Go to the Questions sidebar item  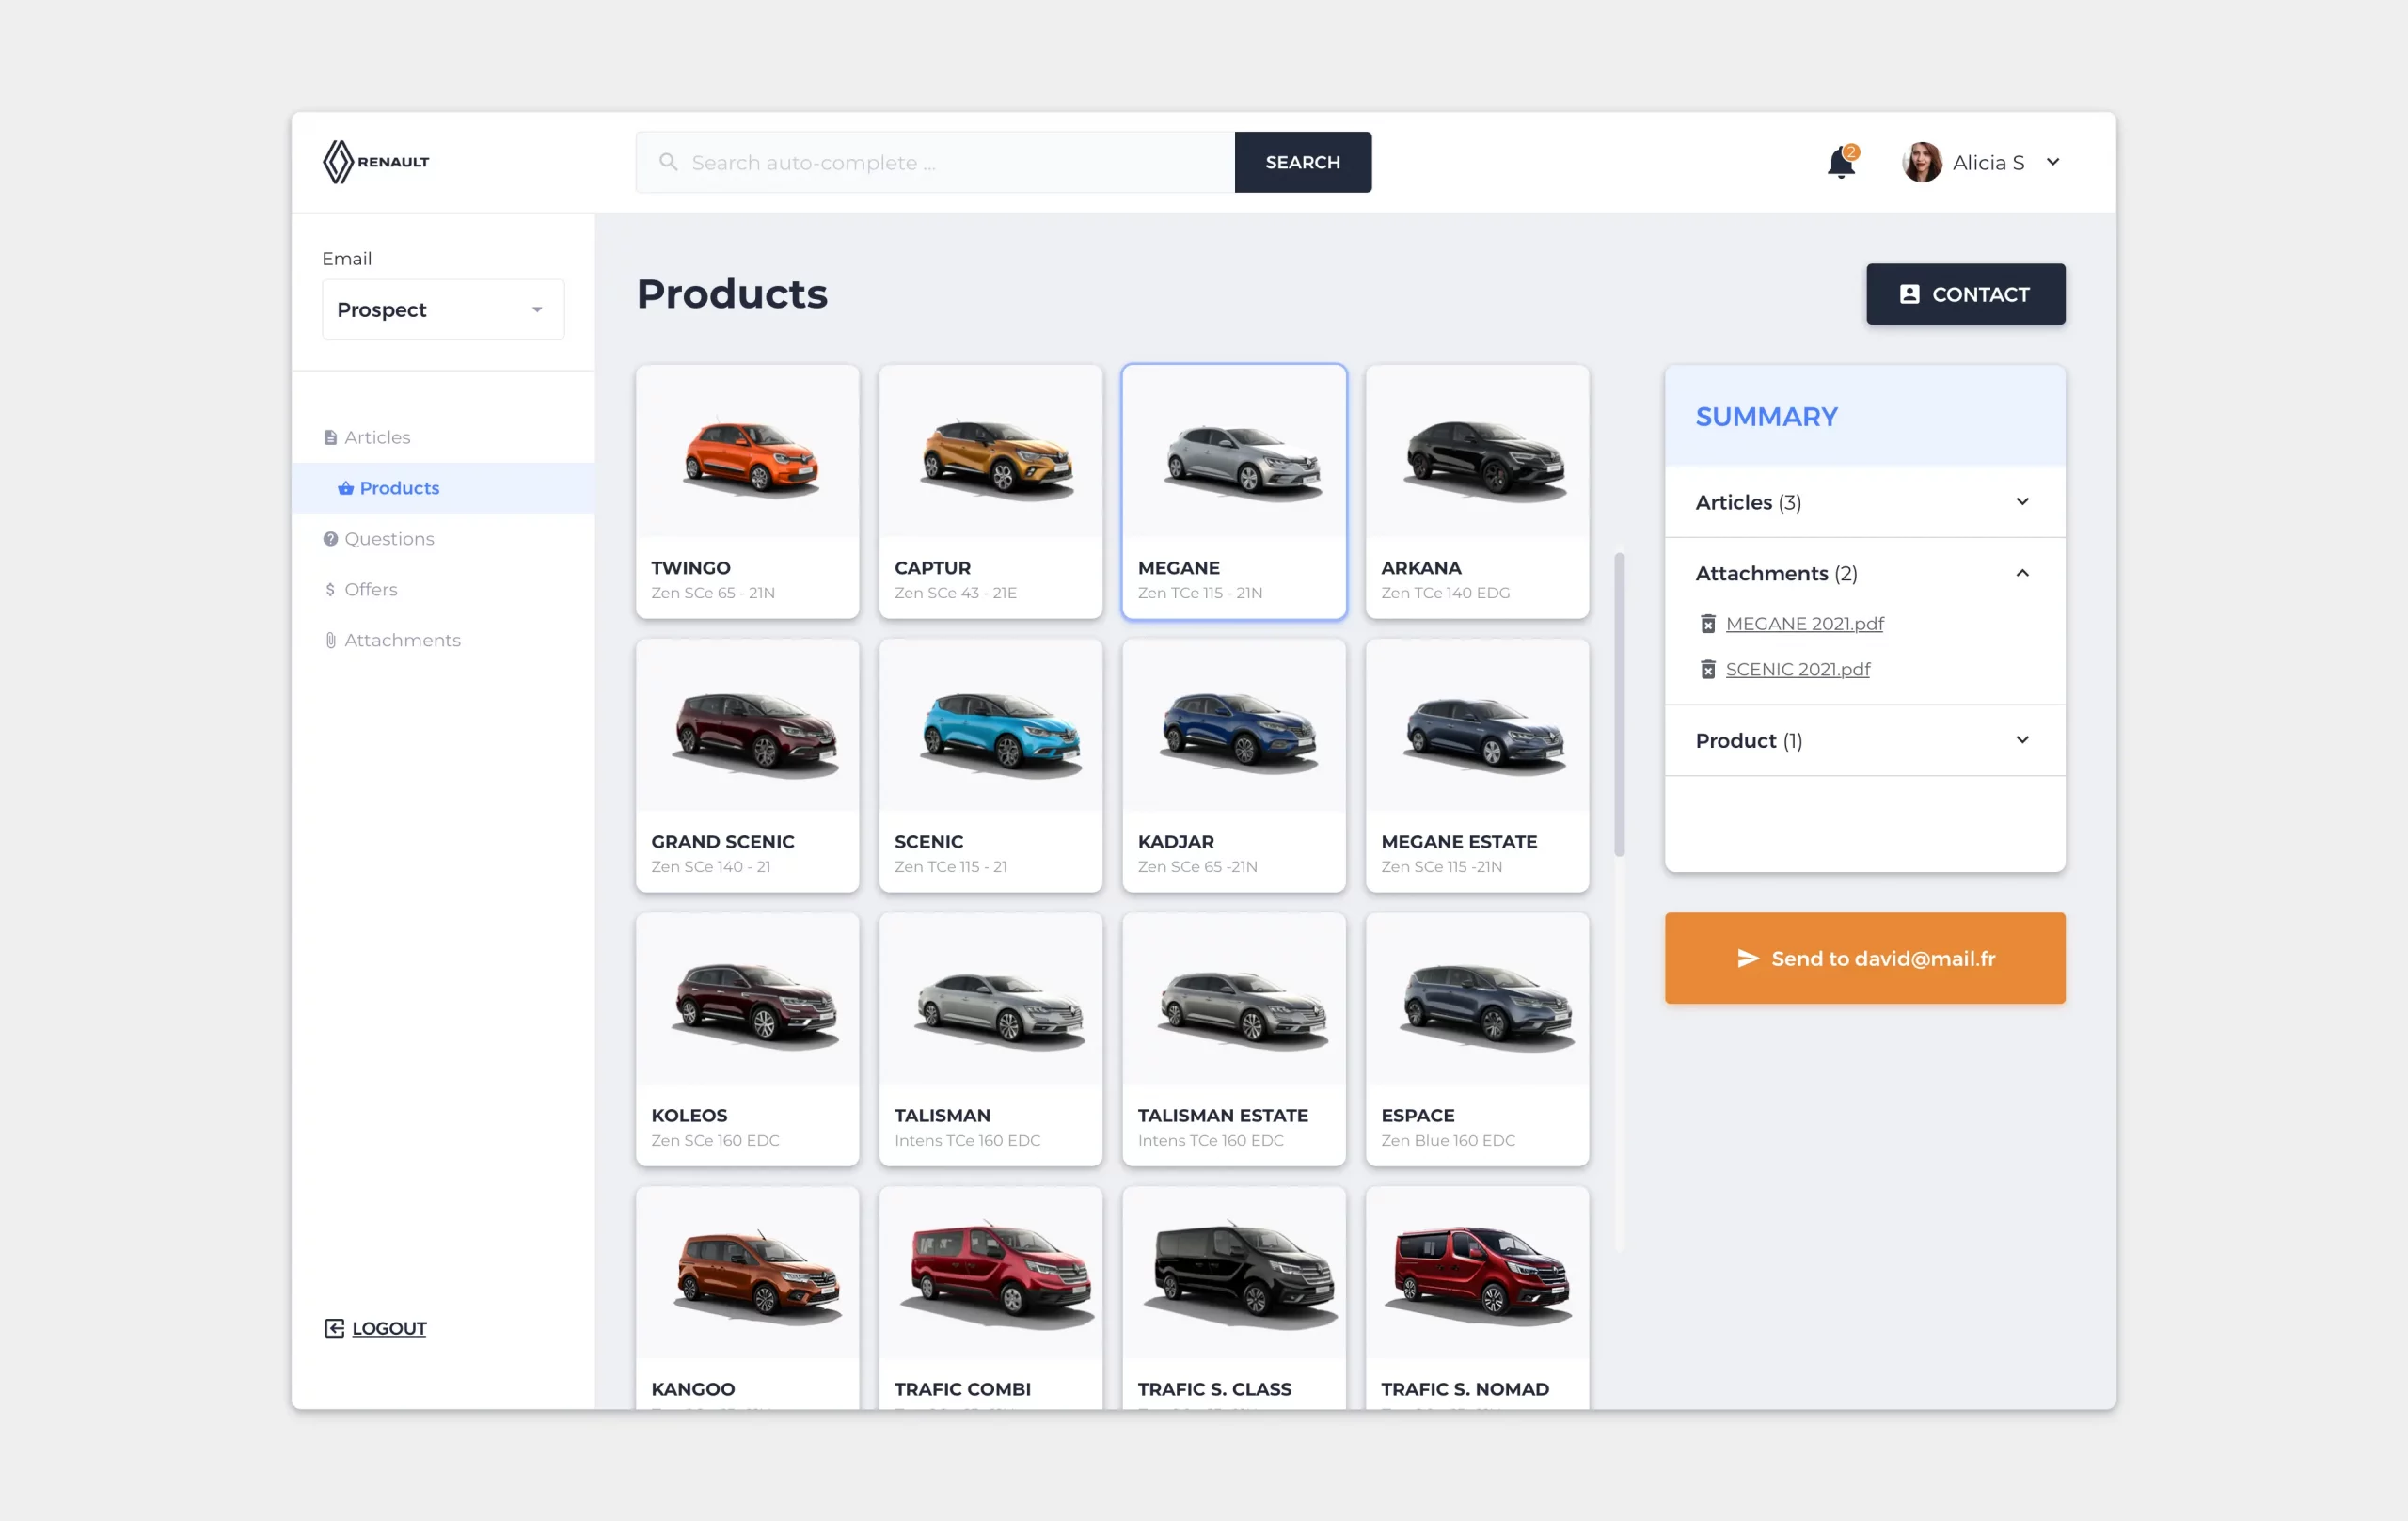point(389,539)
